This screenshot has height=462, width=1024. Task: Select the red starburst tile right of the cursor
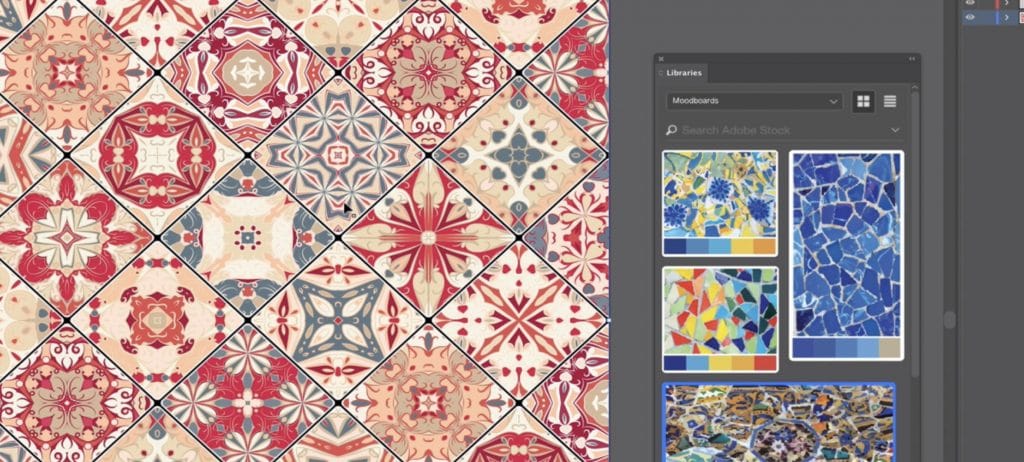point(428,237)
